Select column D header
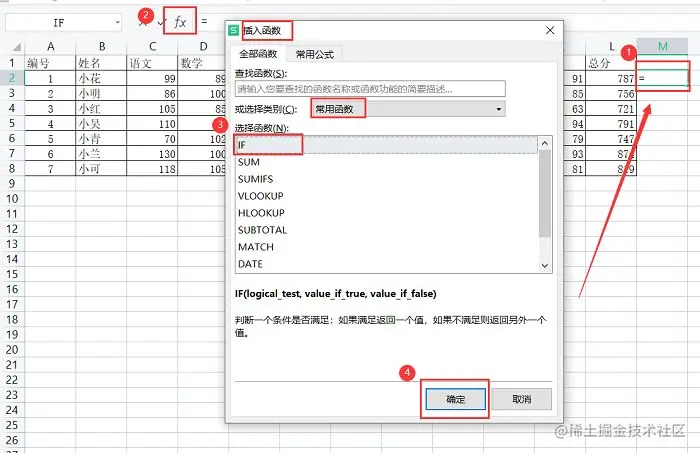Screen dimensions: 700x453 coord(203,46)
